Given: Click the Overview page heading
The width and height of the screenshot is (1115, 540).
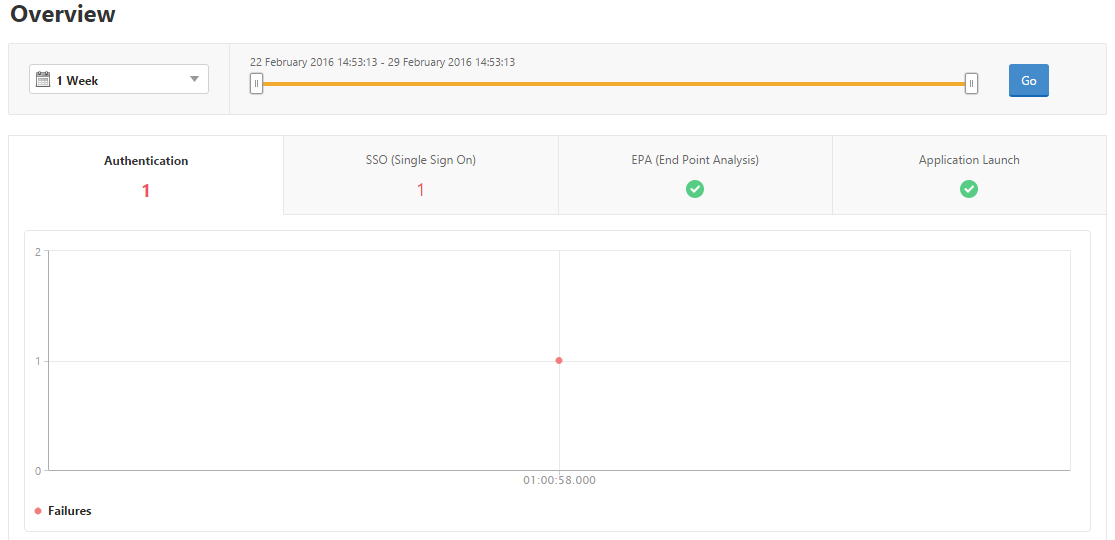Looking at the screenshot, I should coord(63,14).
